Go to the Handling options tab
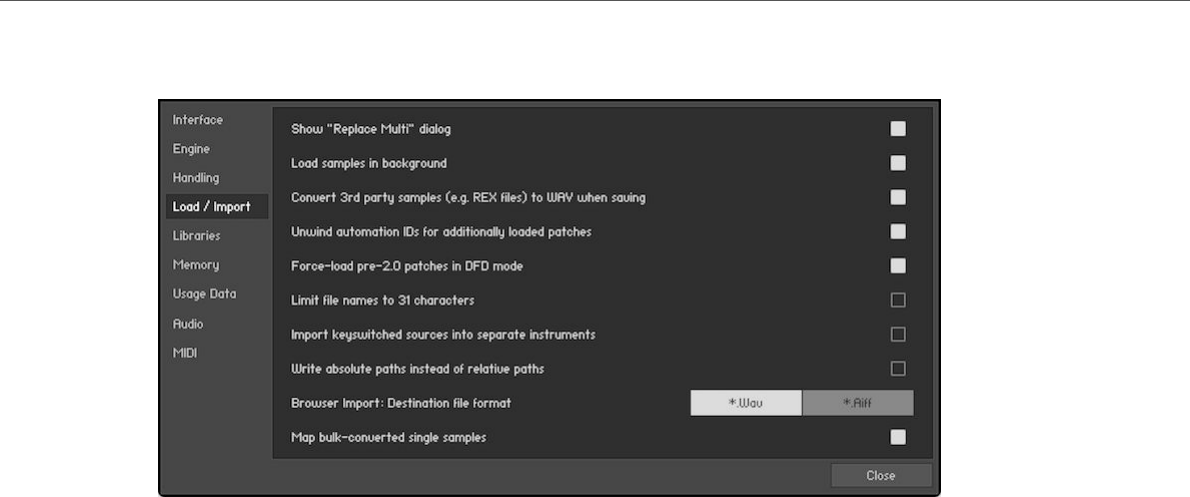 click(x=196, y=178)
